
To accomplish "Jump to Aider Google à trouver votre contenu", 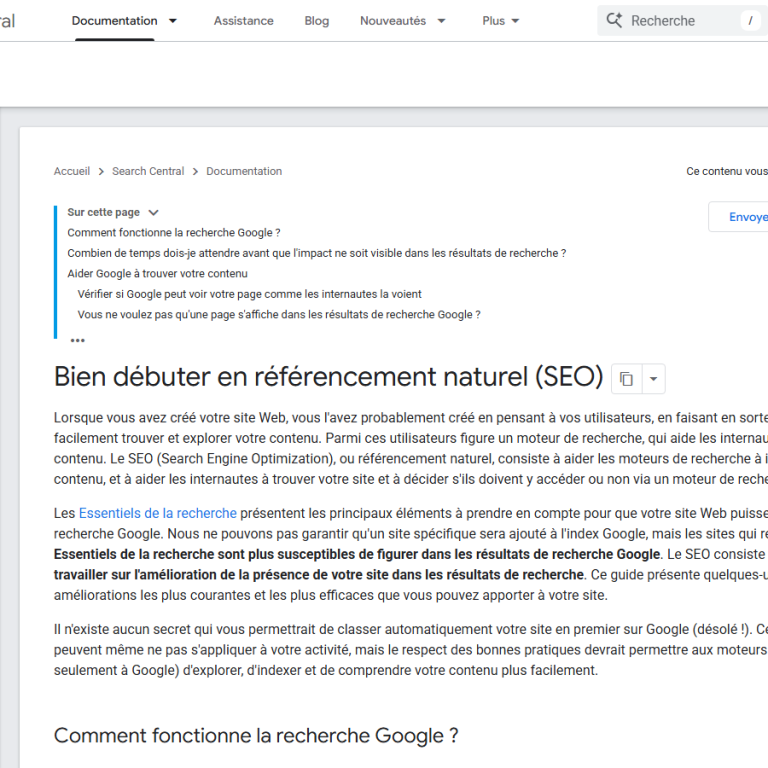I will pos(157,274).
